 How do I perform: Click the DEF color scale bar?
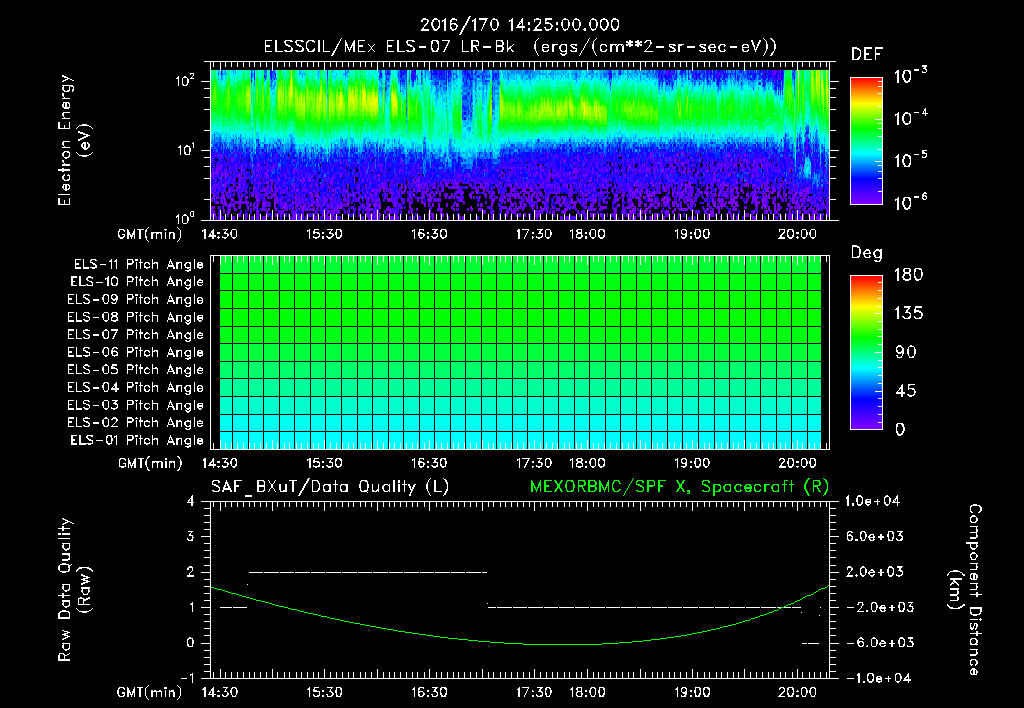pyautogui.click(x=864, y=141)
